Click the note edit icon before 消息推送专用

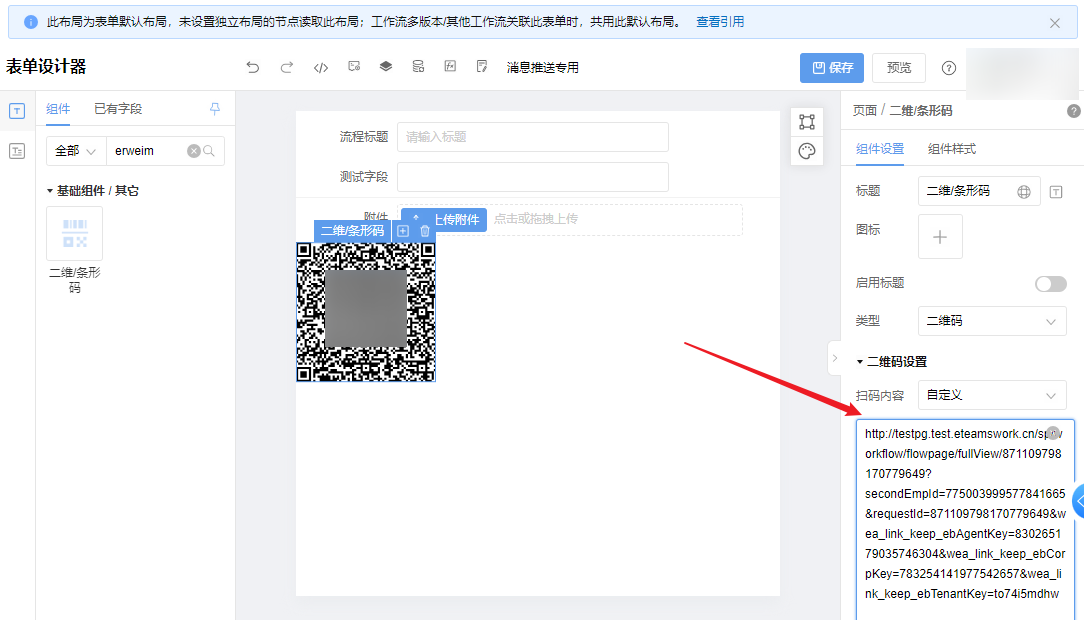(482, 66)
